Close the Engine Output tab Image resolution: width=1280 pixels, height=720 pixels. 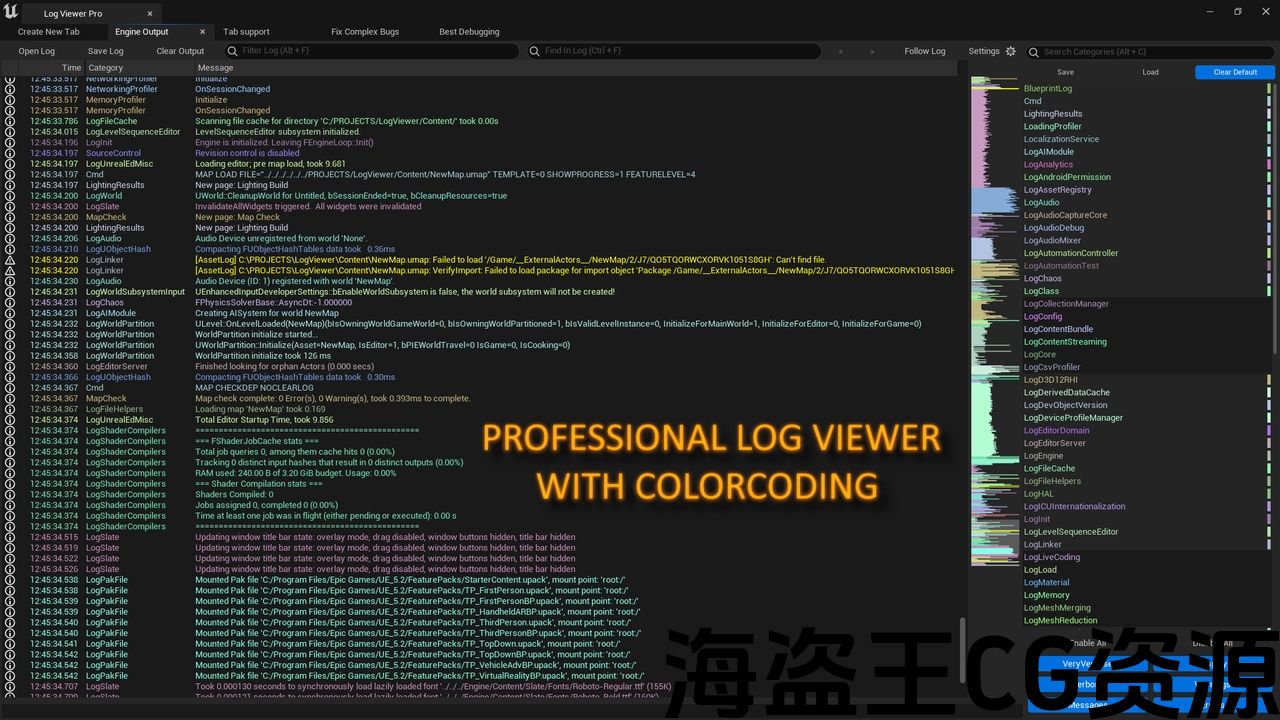point(202,32)
